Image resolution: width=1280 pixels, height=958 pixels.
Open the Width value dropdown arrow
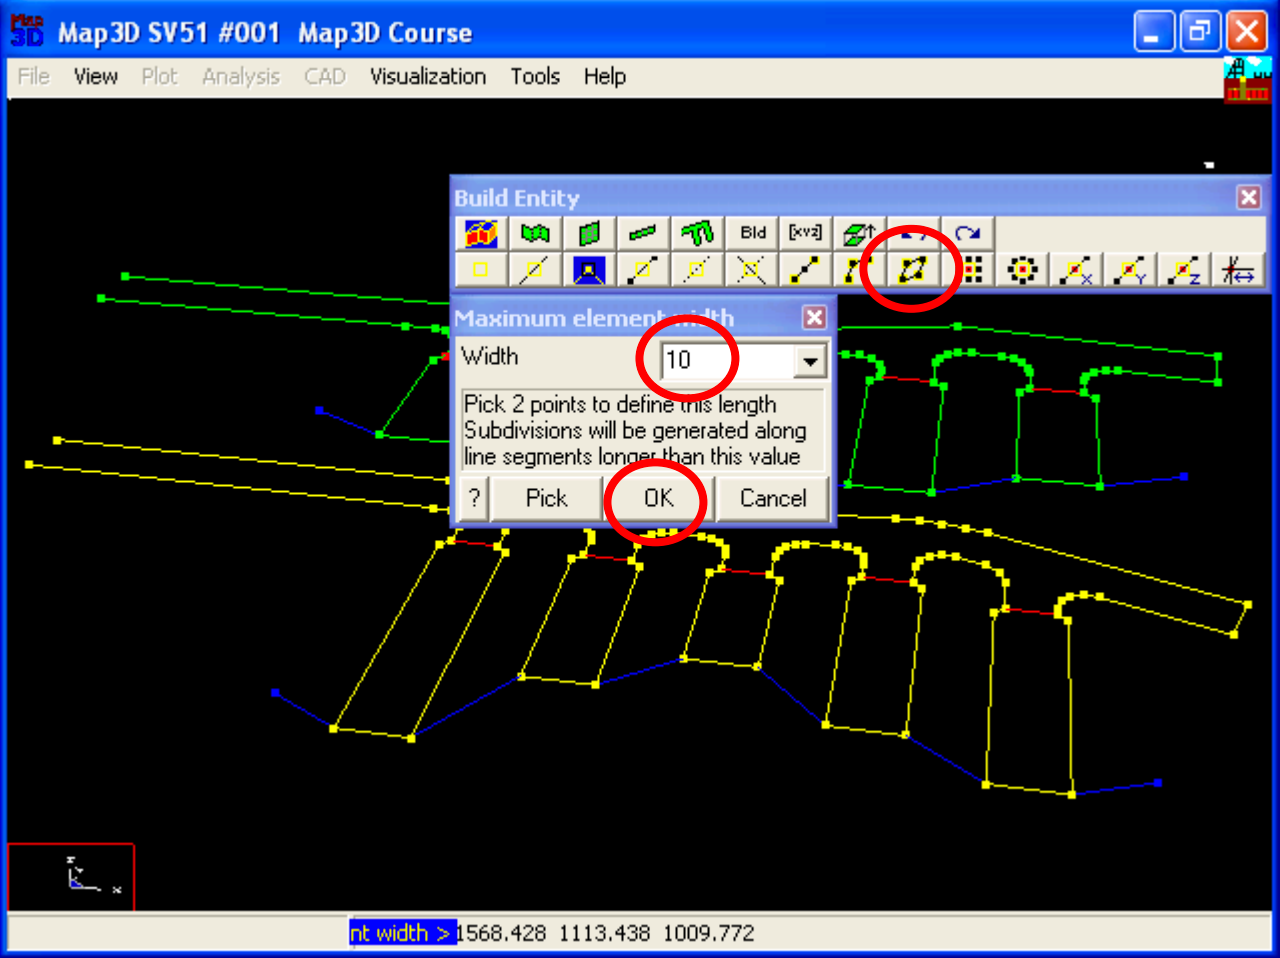[810, 361]
